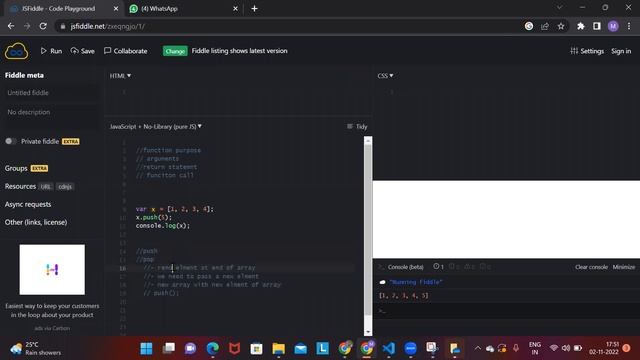Screen dimensions: 640x360
Task: Open the HTML panel dropdown
Action: coord(120,76)
